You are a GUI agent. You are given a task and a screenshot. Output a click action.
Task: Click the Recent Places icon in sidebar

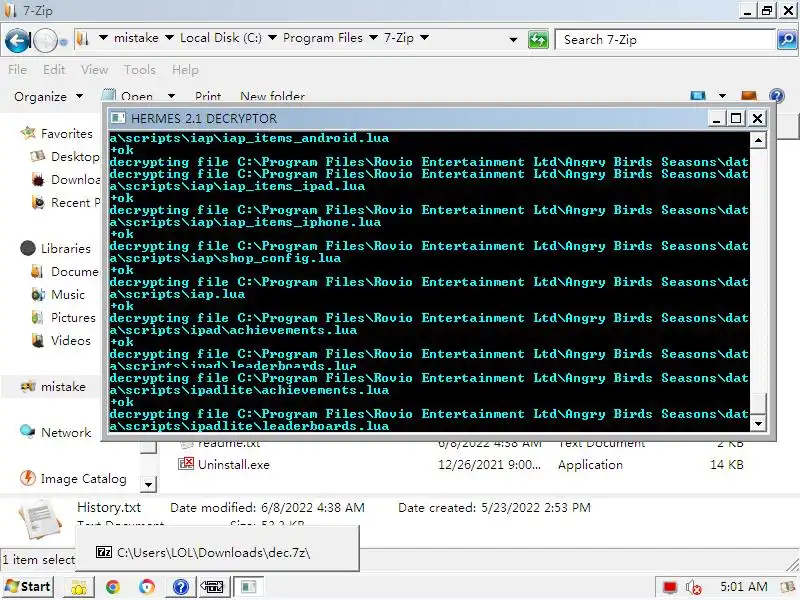[38, 203]
